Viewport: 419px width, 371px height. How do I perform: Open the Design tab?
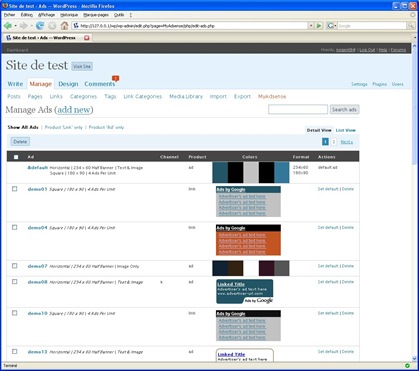[68, 84]
